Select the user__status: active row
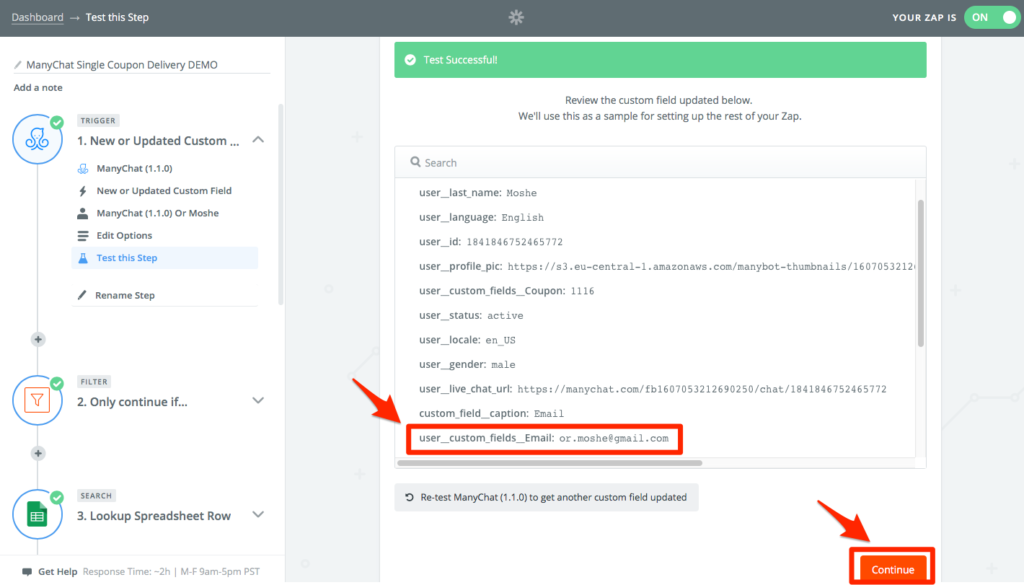The width and height of the screenshot is (1024, 585). [471, 315]
